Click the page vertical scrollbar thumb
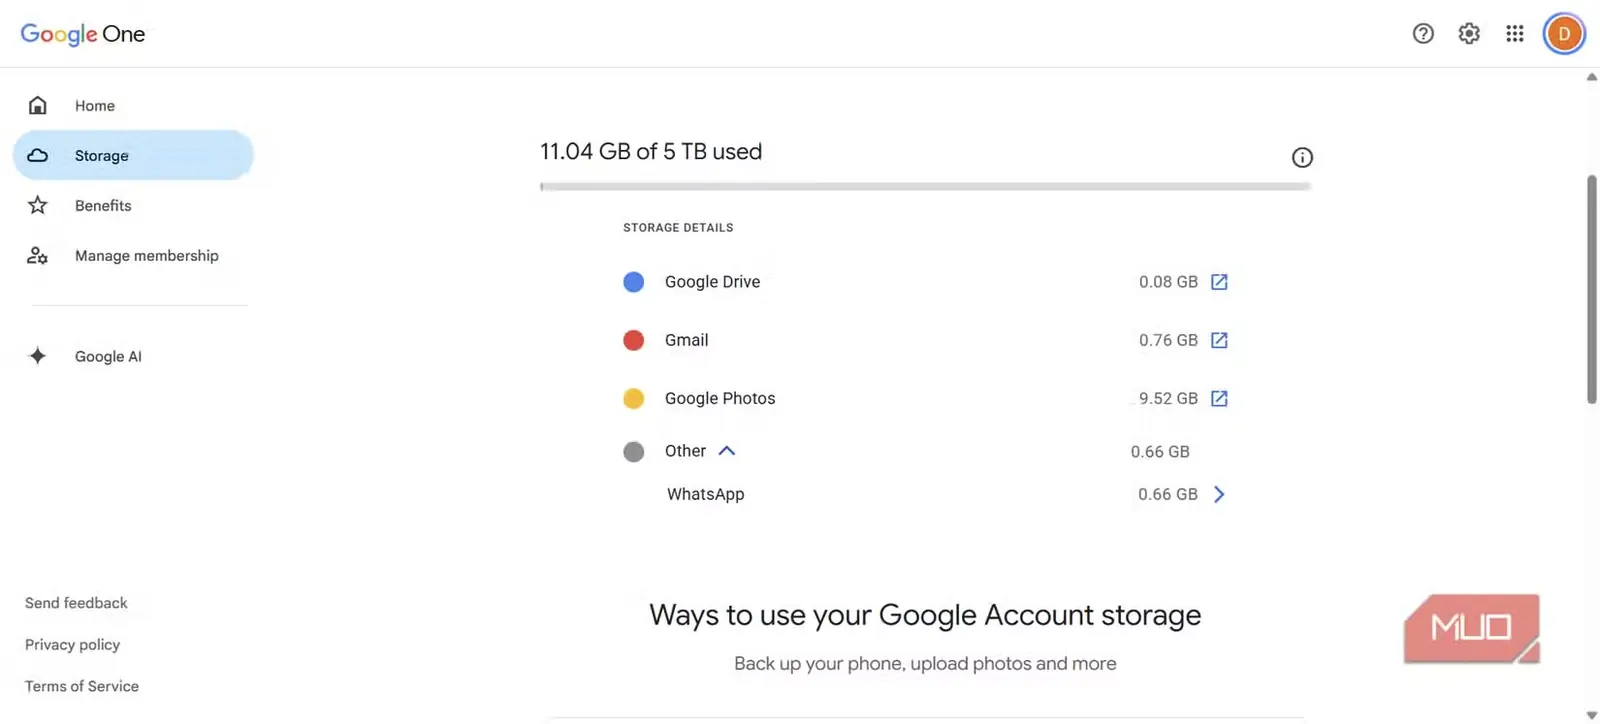 1591,290
